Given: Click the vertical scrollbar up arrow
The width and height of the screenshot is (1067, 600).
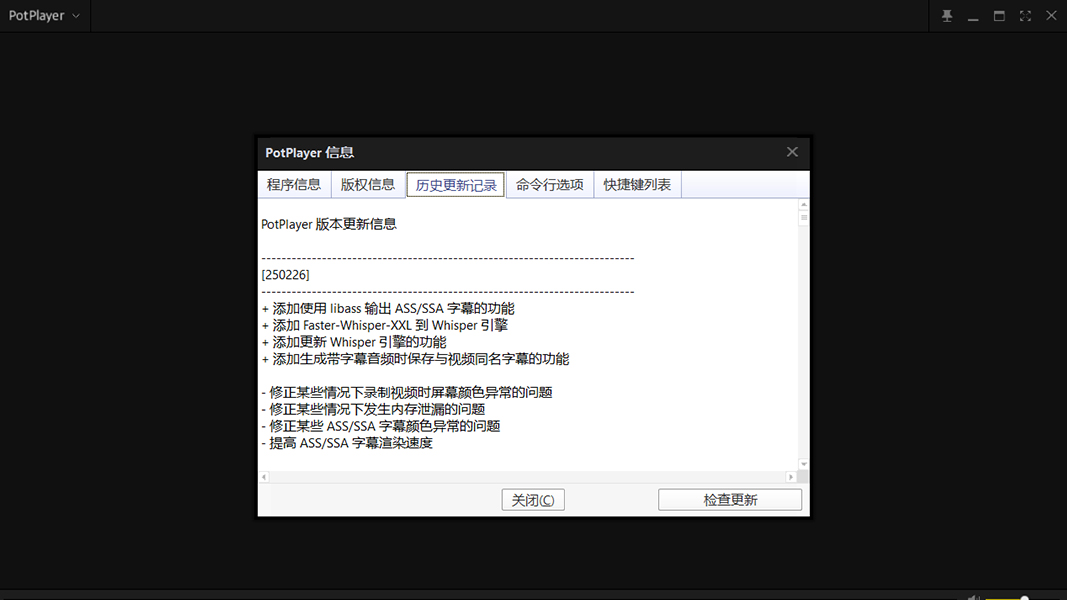Looking at the screenshot, I should coord(804,204).
